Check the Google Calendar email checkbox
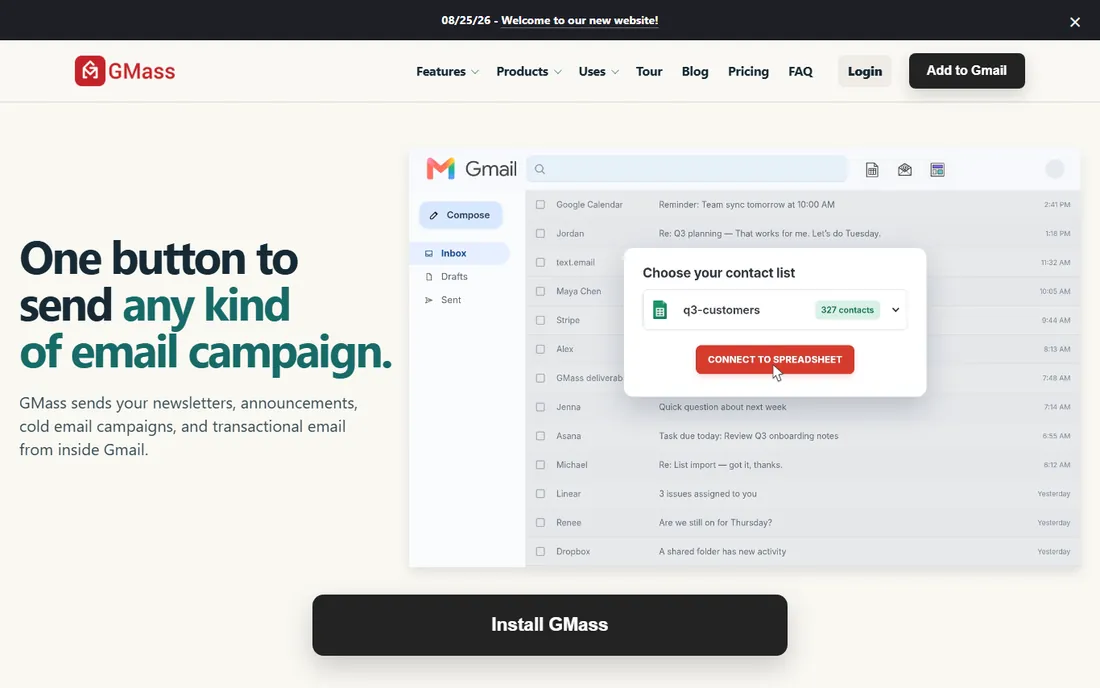 [540, 205]
